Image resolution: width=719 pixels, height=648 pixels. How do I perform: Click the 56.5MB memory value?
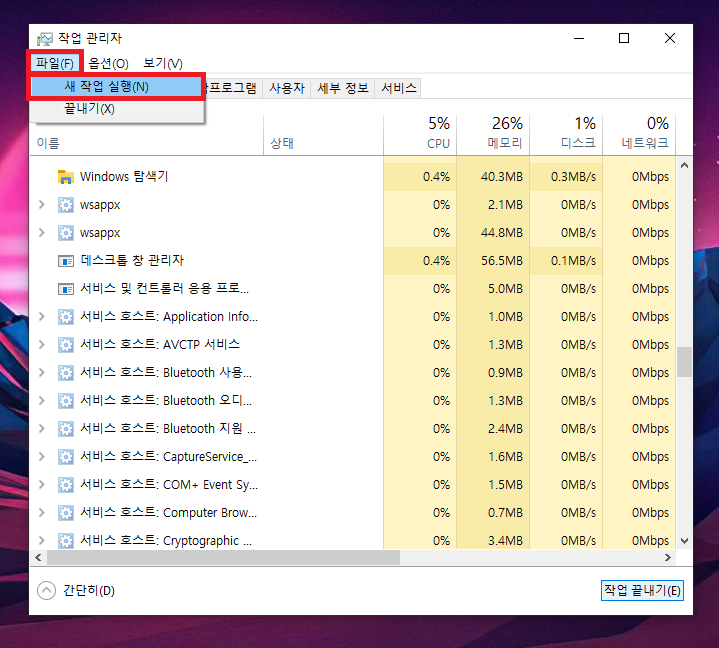pos(502,261)
